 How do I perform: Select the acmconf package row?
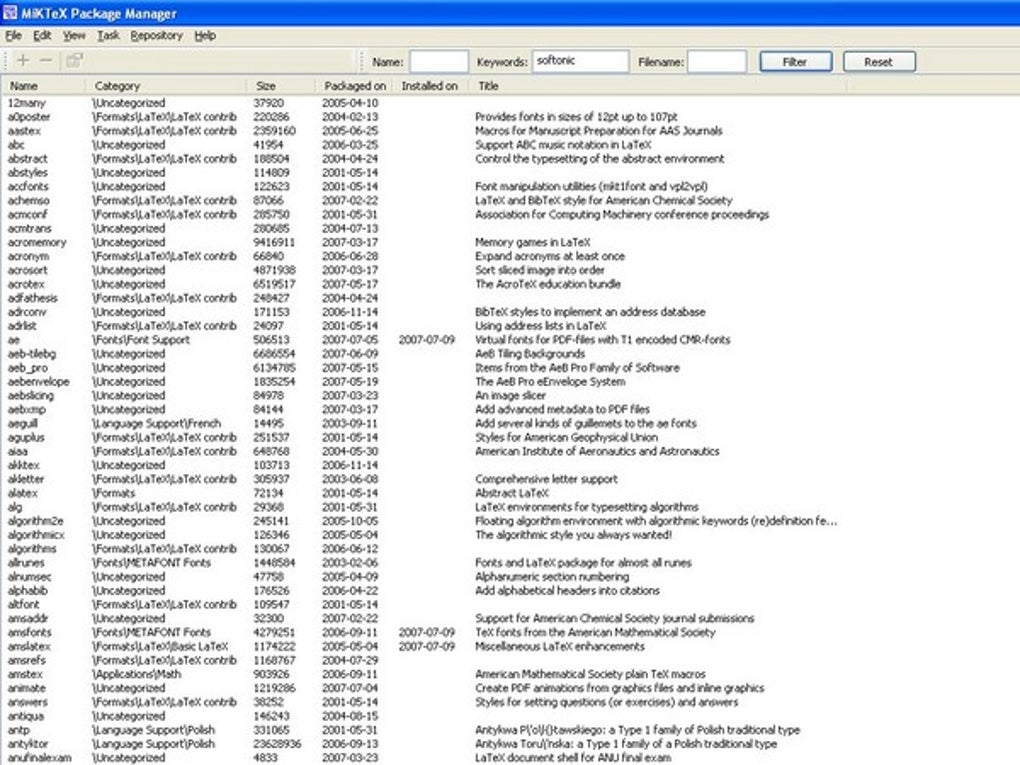(x=423, y=215)
